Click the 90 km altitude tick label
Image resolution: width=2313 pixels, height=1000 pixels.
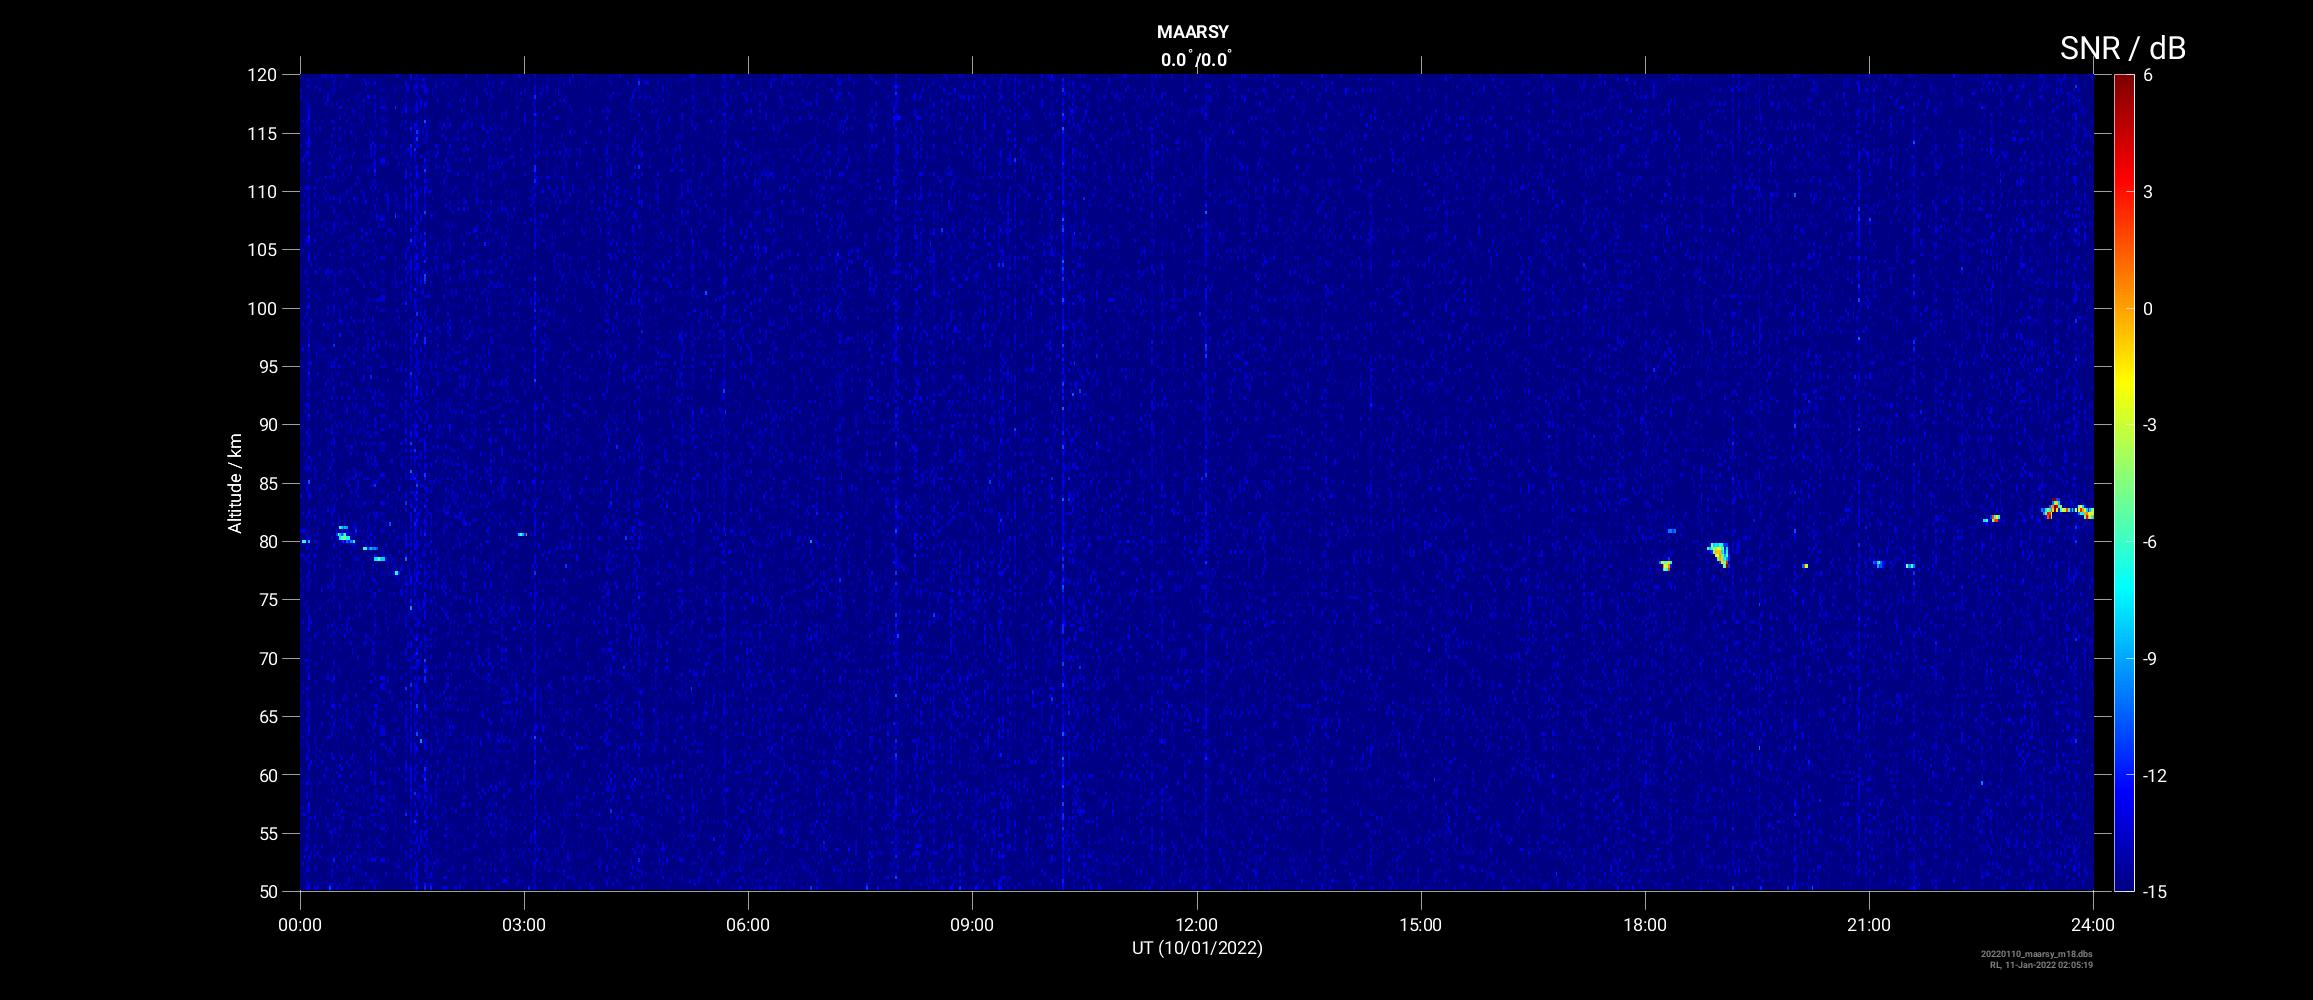[x=266, y=425]
